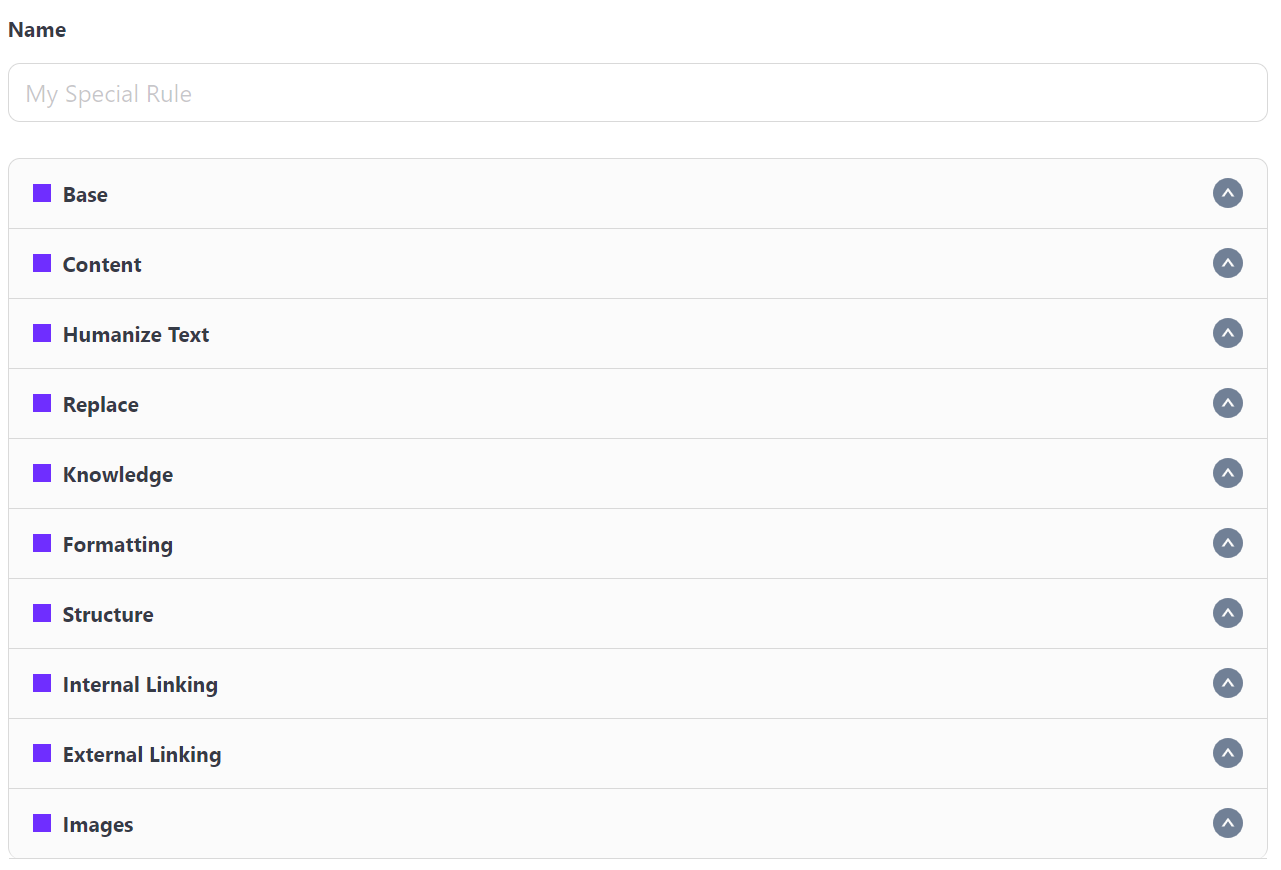
Task: Click the purple square beside Images
Action: coord(42,823)
